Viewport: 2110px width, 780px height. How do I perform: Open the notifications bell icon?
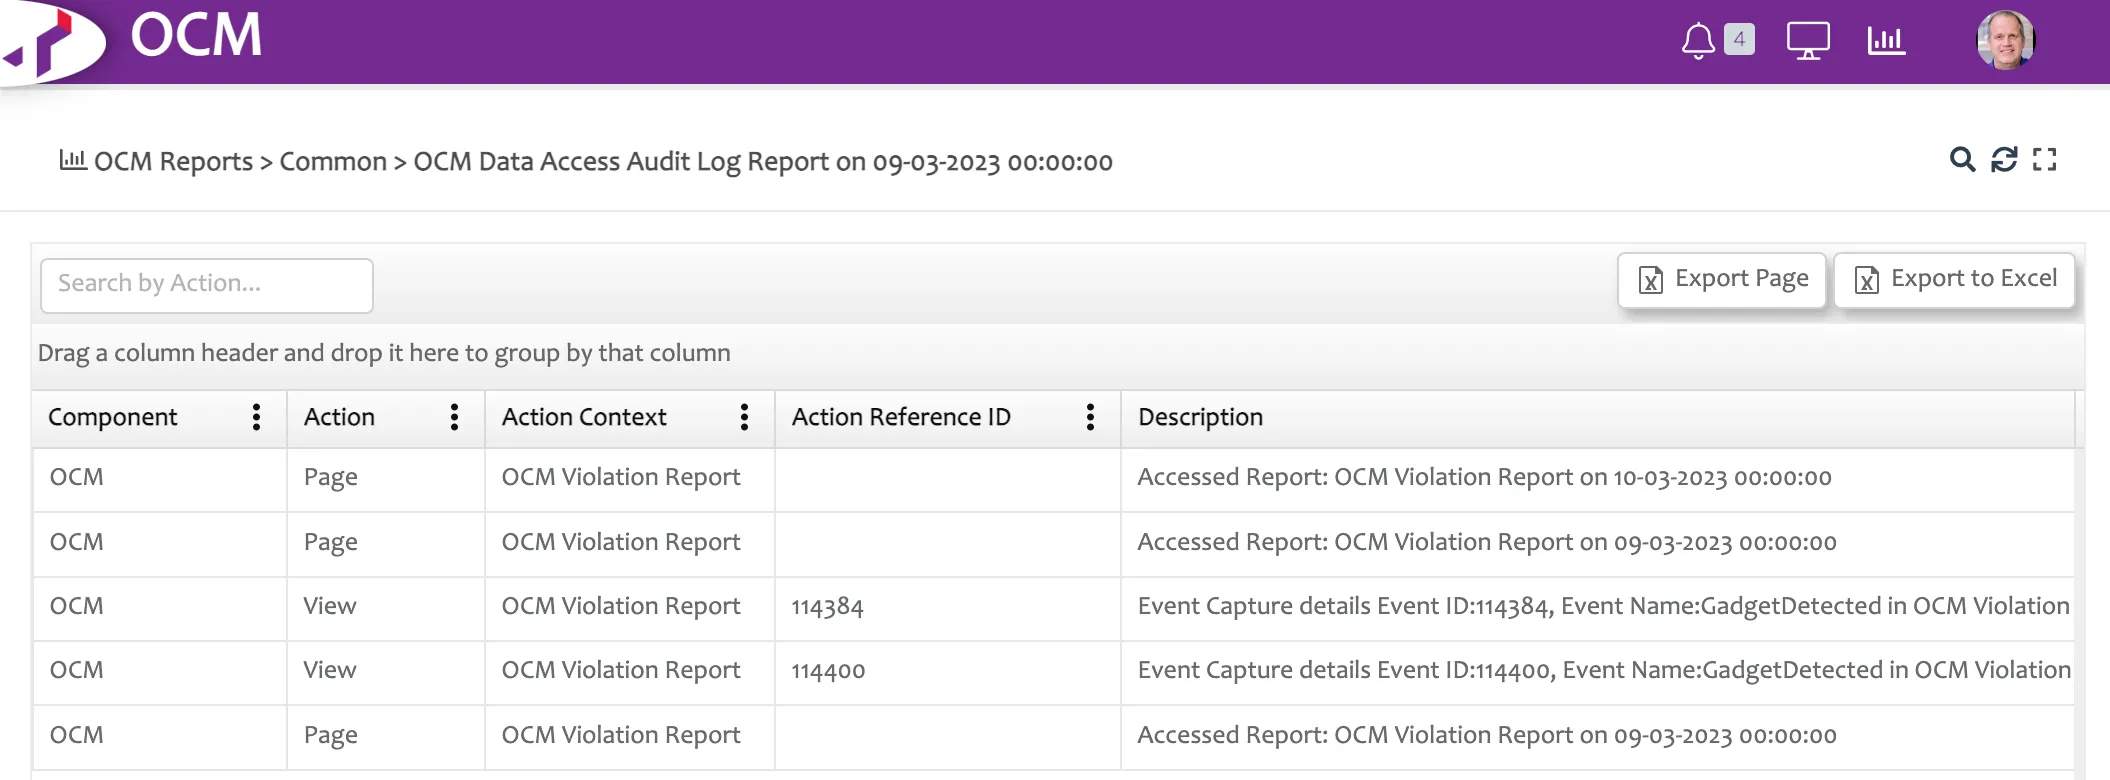[x=1697, y=41]
